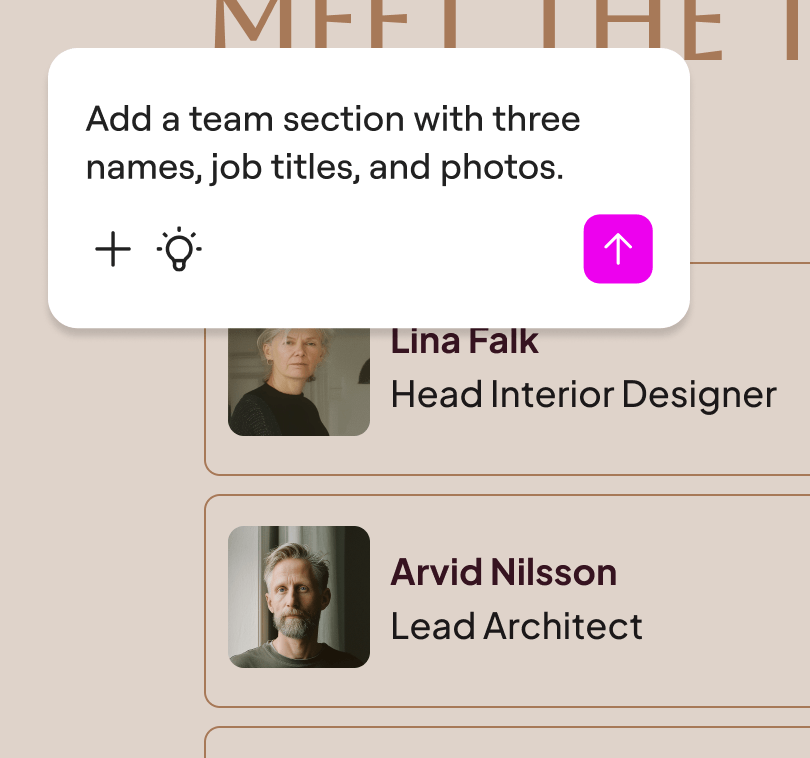Image resolution: width=810 pixels, height=758 pixels.
Task: Select the partially visible third team card
Action: coord(500,745)
